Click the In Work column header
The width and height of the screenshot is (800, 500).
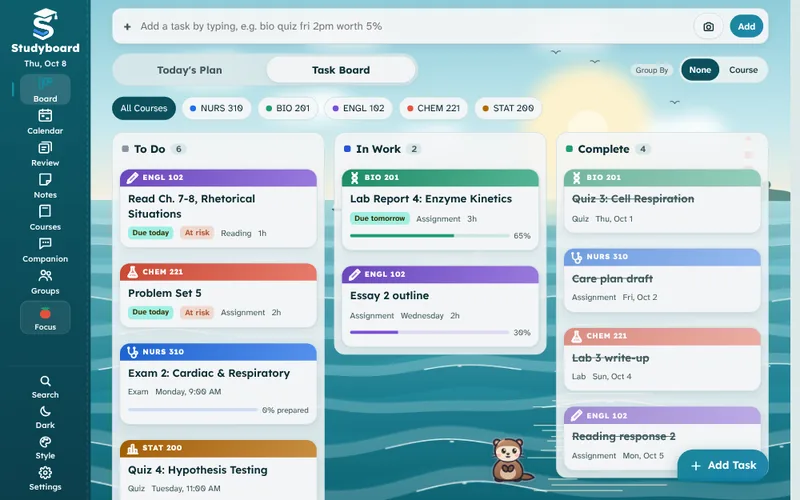pyautogui.click(x=378, y=149)
